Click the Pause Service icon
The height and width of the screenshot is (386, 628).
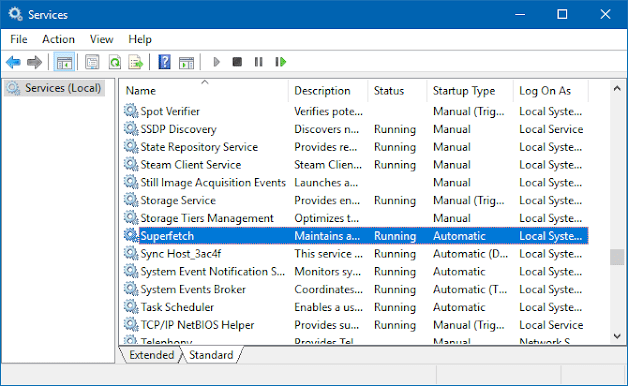point(259,62)
